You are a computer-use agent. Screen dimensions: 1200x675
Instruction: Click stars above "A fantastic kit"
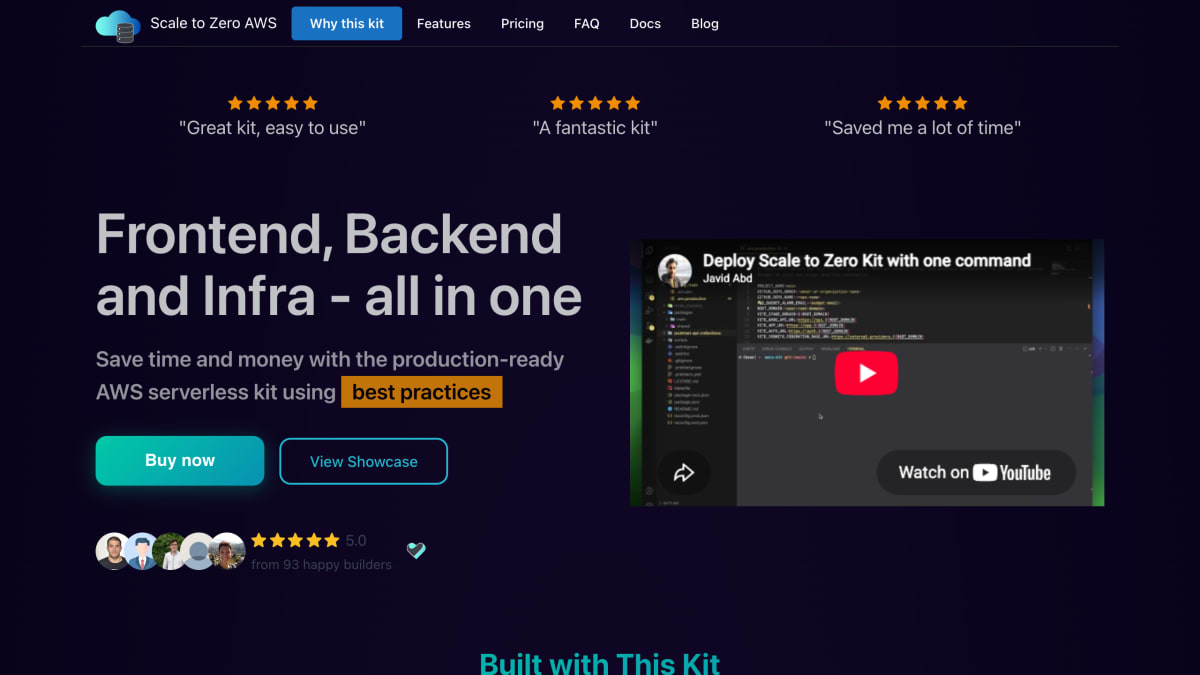pyautogui.click(x=595, y=103)
